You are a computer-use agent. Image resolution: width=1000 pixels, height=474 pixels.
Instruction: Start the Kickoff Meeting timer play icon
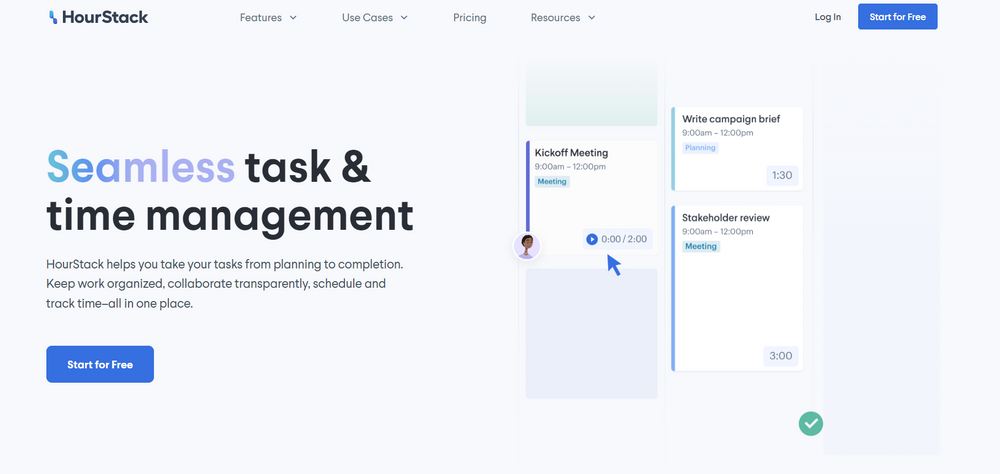[592, 239]
